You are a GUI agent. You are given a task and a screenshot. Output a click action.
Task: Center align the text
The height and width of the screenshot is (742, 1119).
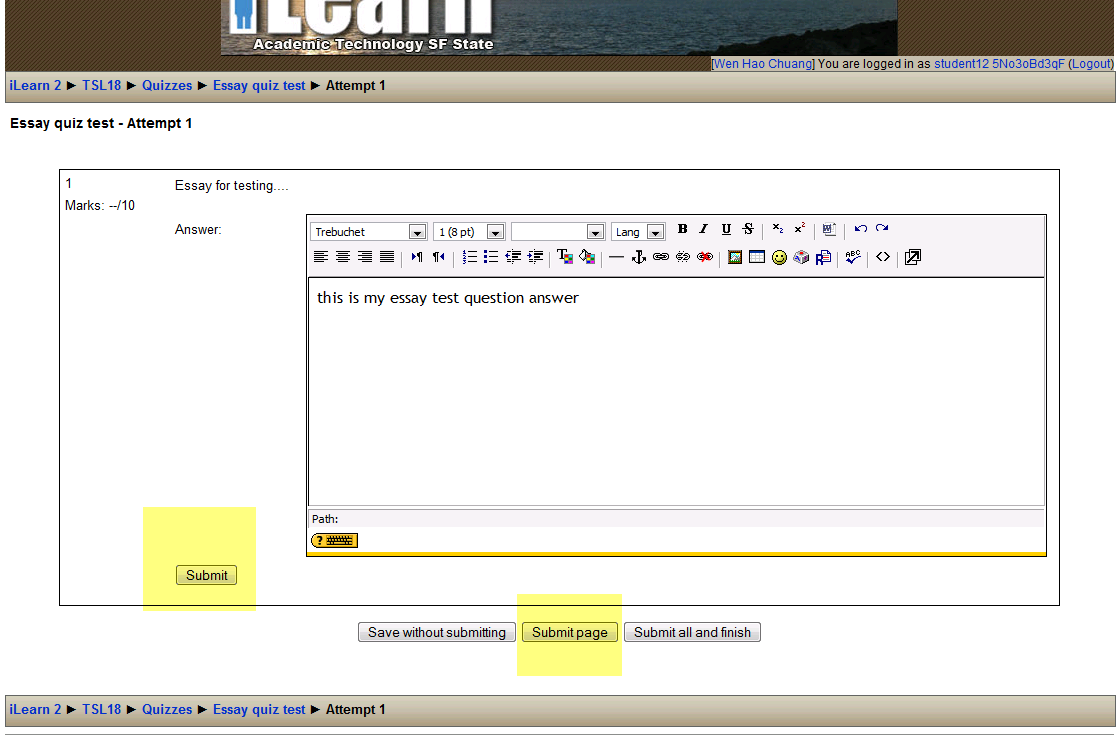coord(343,257)
